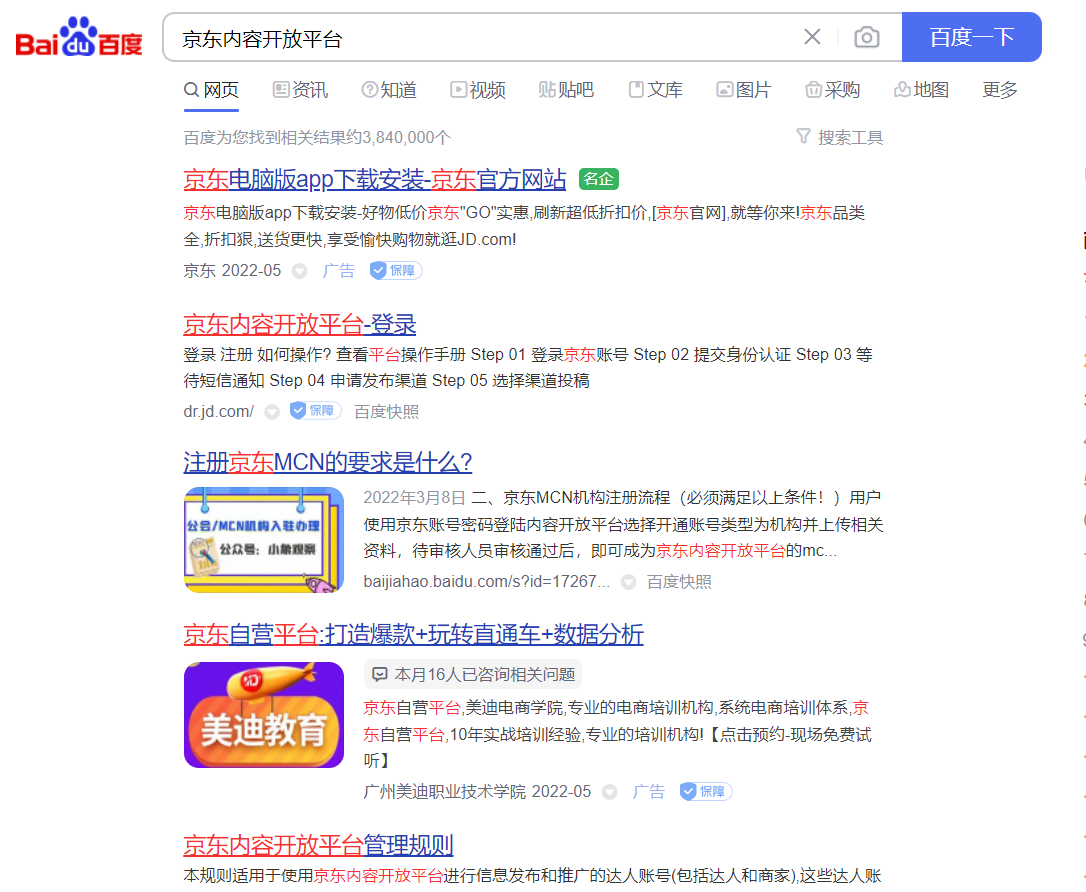Click the 公会/MCN机构入驻办理 thumbnail
Screen dimensions: 1086x892
point(264,540)
